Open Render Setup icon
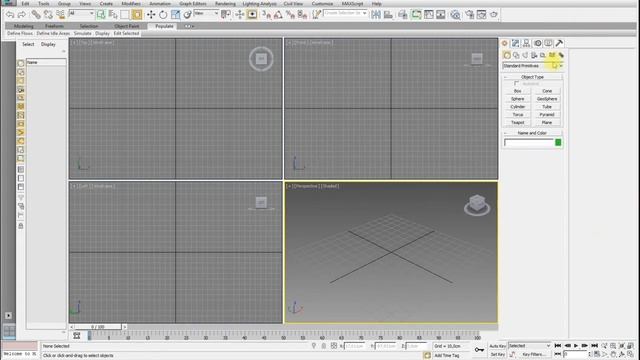 pos(470,15)
